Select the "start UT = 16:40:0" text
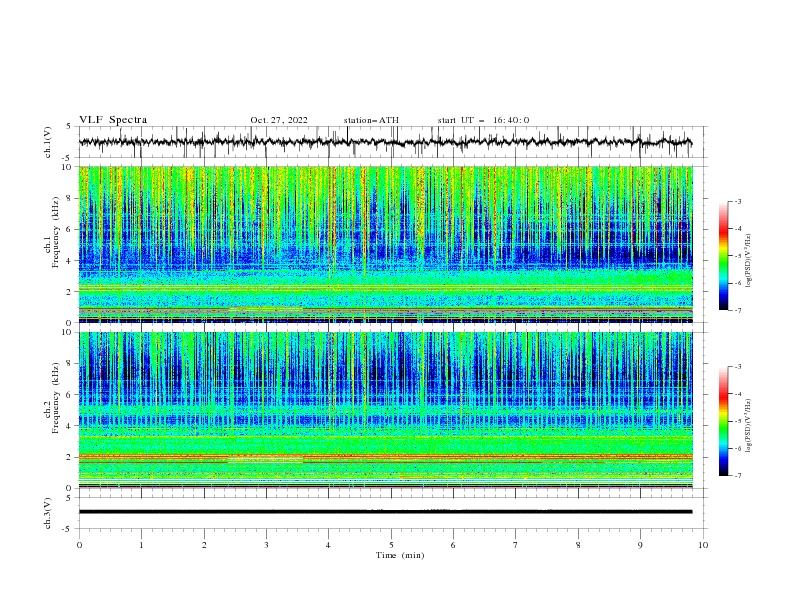 (x=483, y=120)
